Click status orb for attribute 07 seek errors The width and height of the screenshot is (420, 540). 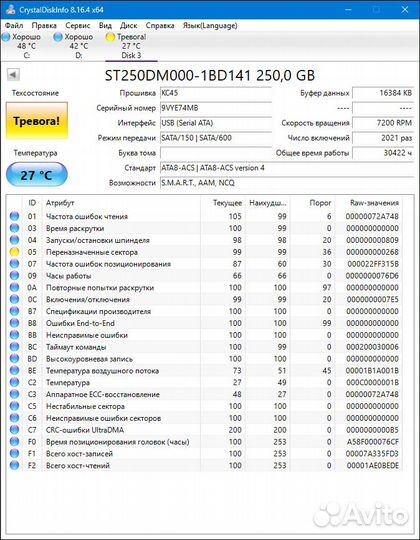pos(14,264)
